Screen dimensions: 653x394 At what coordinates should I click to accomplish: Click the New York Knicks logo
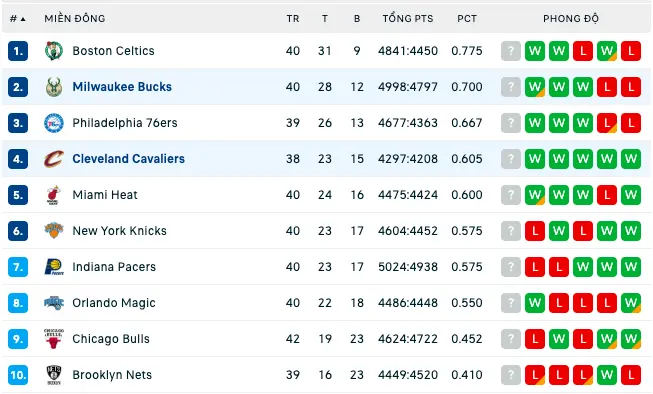tap(54, 231)
